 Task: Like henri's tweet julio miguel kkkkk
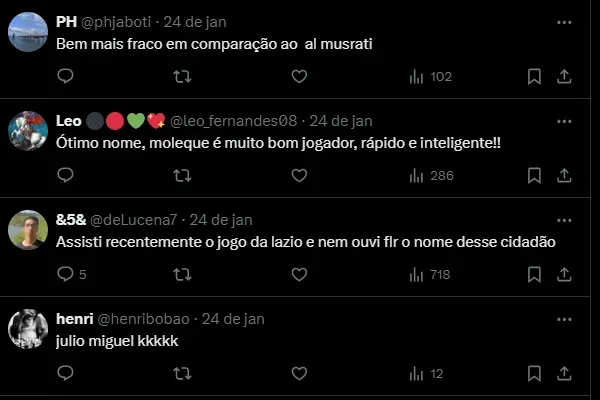(299, 373)
